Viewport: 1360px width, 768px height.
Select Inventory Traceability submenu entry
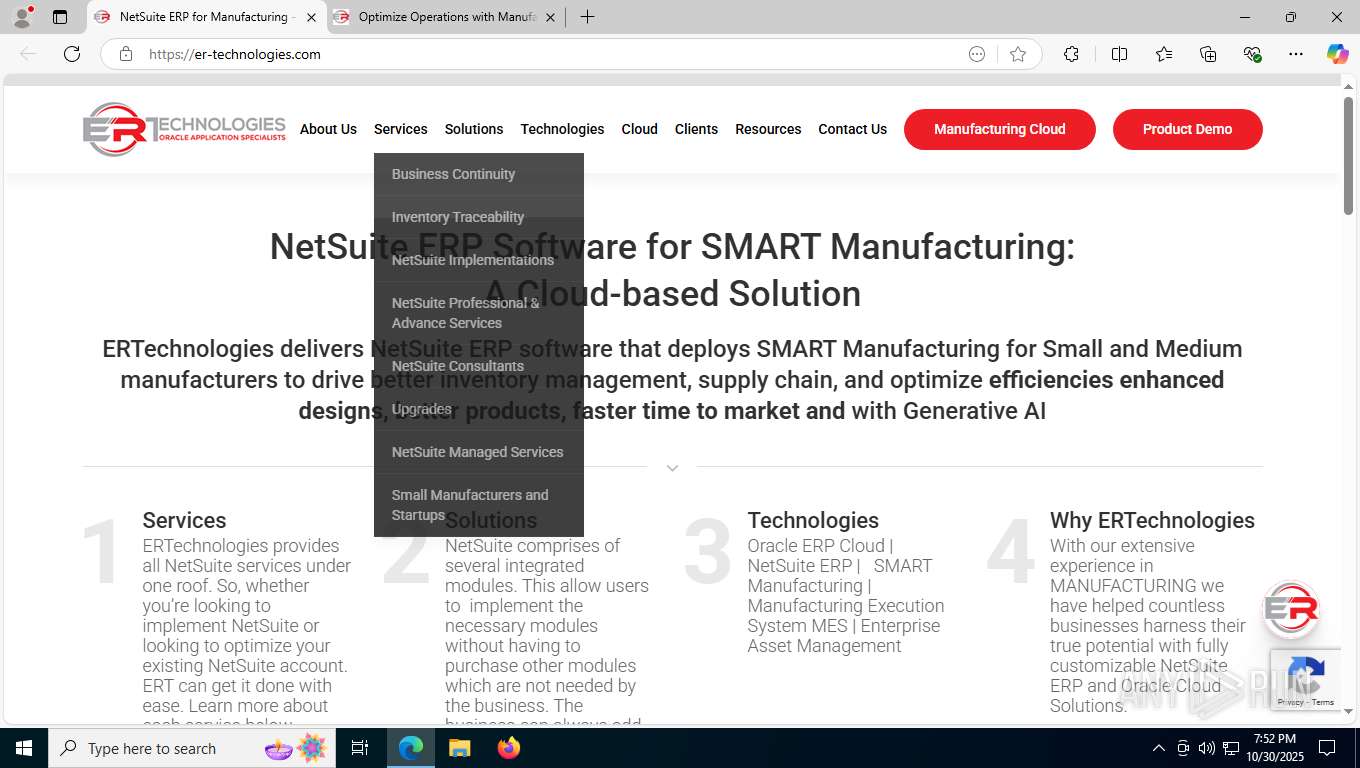click(478, 217)
